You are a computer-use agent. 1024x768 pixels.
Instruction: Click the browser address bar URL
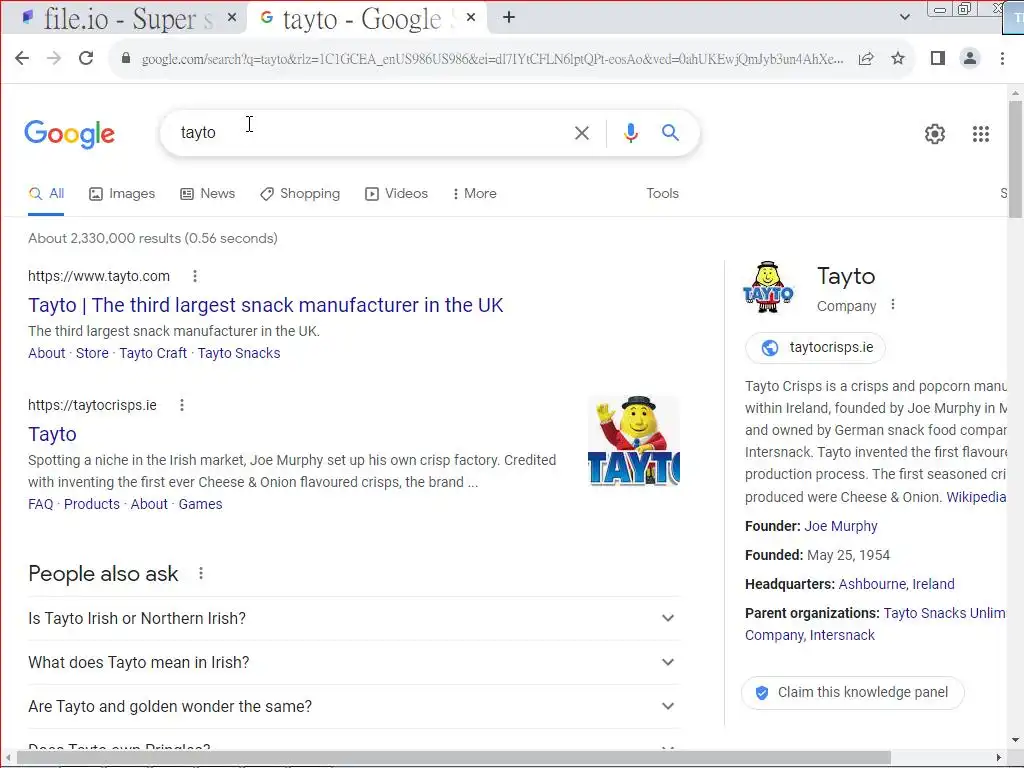point(492,59)
